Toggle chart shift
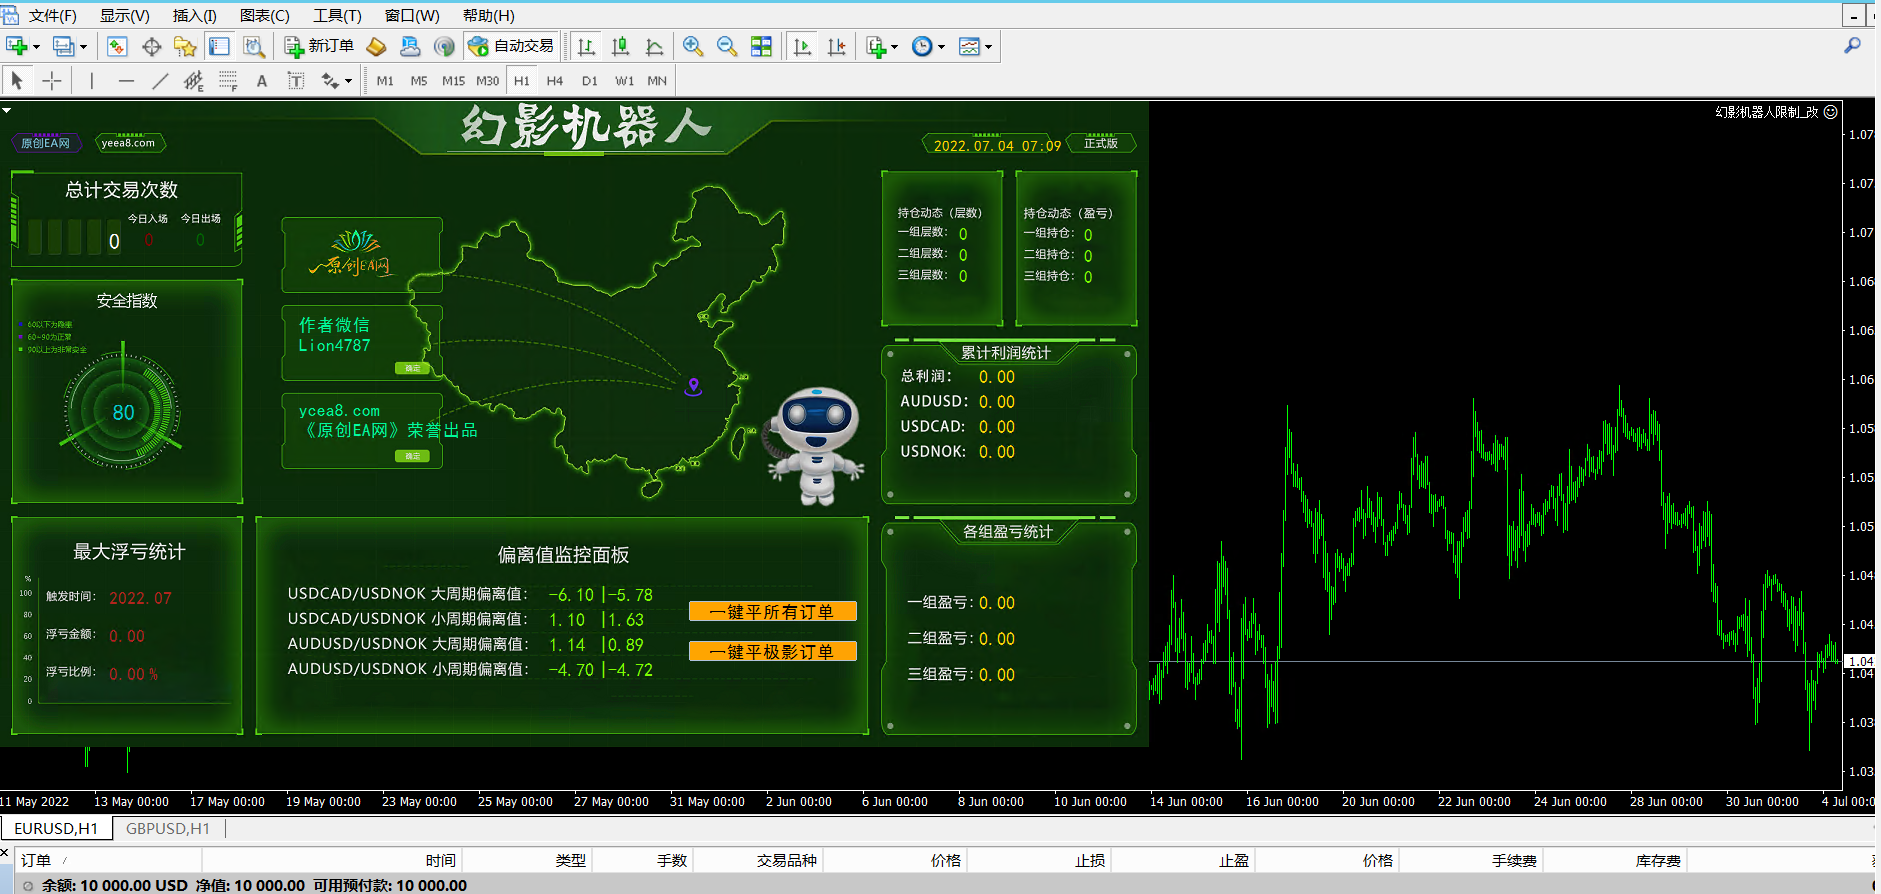 coord(836,46)
